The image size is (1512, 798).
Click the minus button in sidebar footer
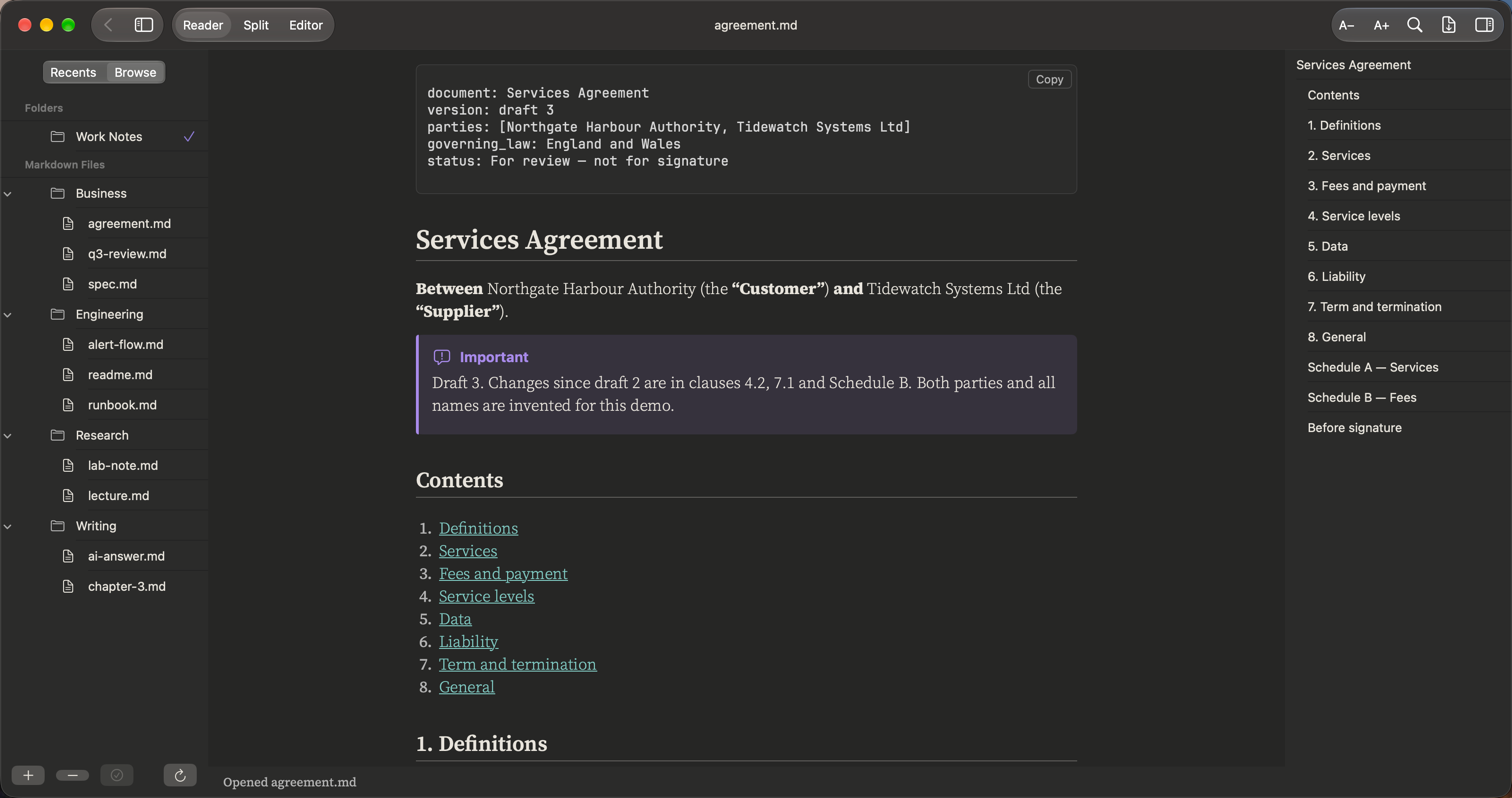pyautogui.click(x=72, y=775)
